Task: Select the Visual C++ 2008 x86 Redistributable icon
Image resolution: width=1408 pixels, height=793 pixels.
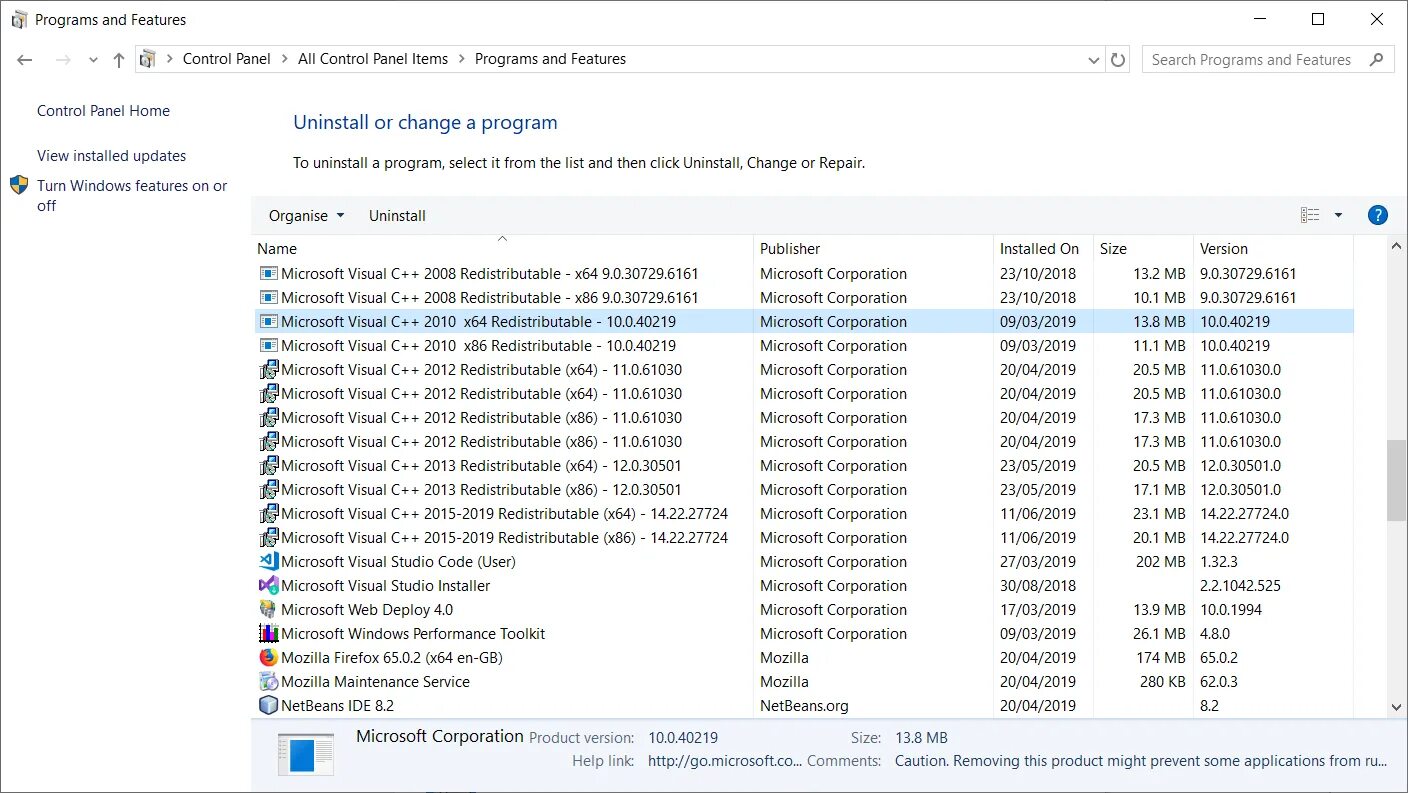Action: [x=268, y=298]
